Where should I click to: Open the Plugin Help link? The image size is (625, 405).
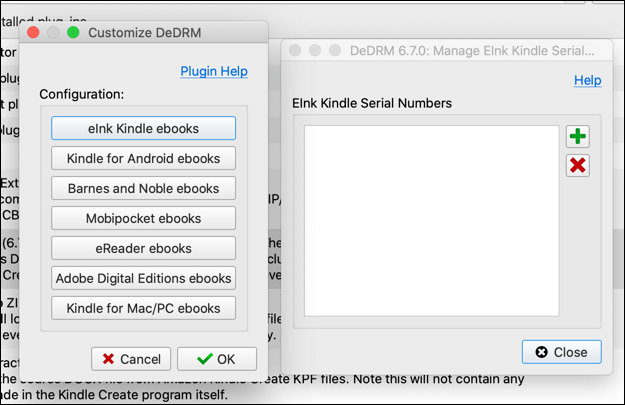(214, 71)
